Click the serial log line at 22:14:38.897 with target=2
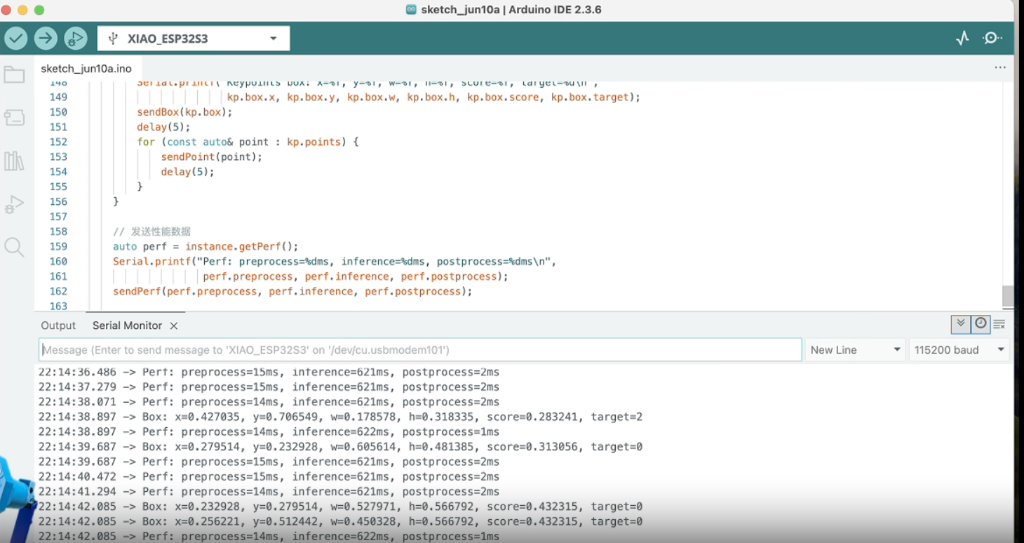 coord(340,417)
